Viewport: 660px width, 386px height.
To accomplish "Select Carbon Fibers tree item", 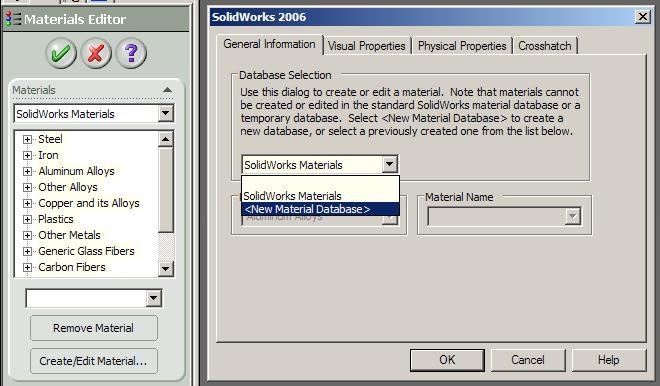I will 72,267.
